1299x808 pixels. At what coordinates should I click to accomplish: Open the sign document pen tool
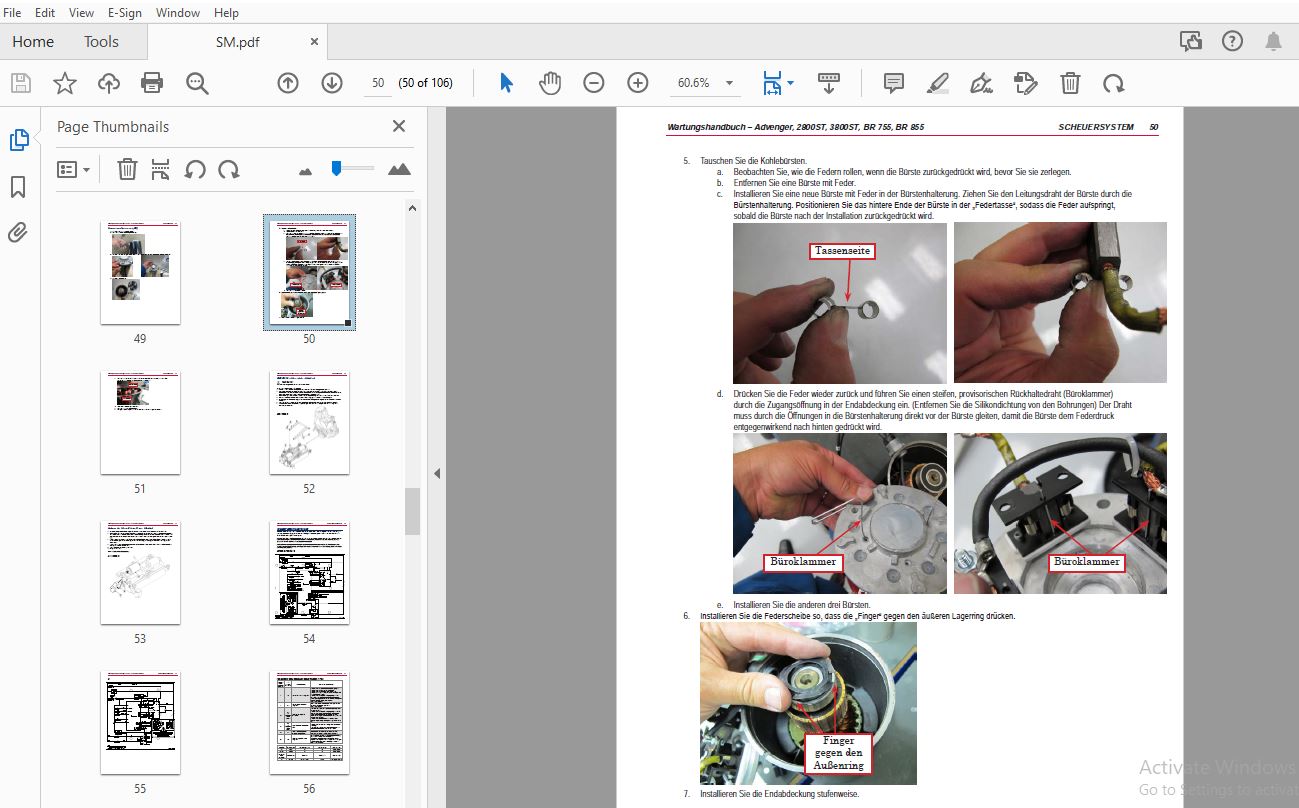click(x=982, y=83)
